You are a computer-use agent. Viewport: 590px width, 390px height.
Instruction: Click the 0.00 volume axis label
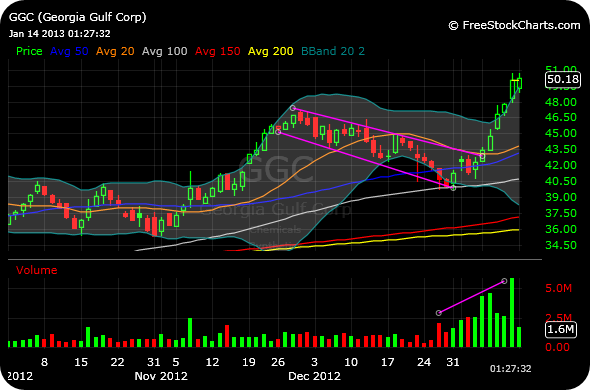[558, 347]
